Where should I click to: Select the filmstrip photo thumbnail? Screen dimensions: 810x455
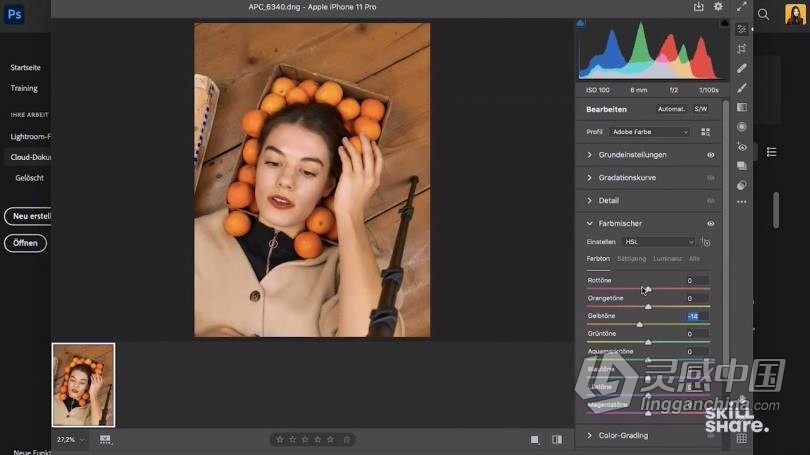pyautogui.click(x=84, y=385)
